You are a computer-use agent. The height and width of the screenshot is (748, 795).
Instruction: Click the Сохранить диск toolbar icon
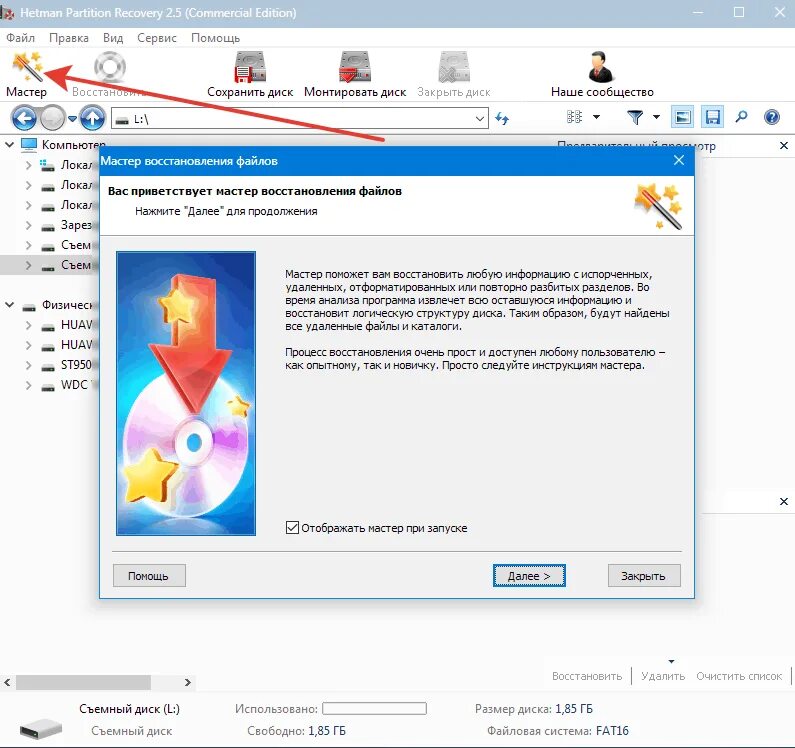point(250,67)
